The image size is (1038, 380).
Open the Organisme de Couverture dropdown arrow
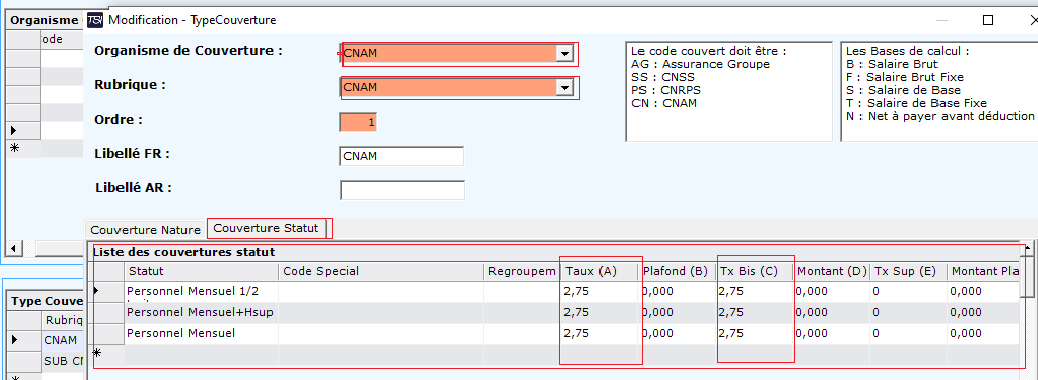pos(564,54)
